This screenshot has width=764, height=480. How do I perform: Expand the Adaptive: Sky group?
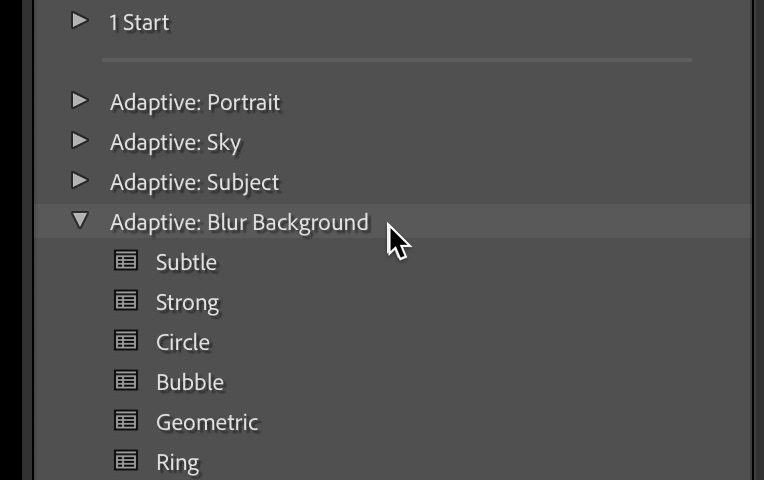click(x=80, y=141)
